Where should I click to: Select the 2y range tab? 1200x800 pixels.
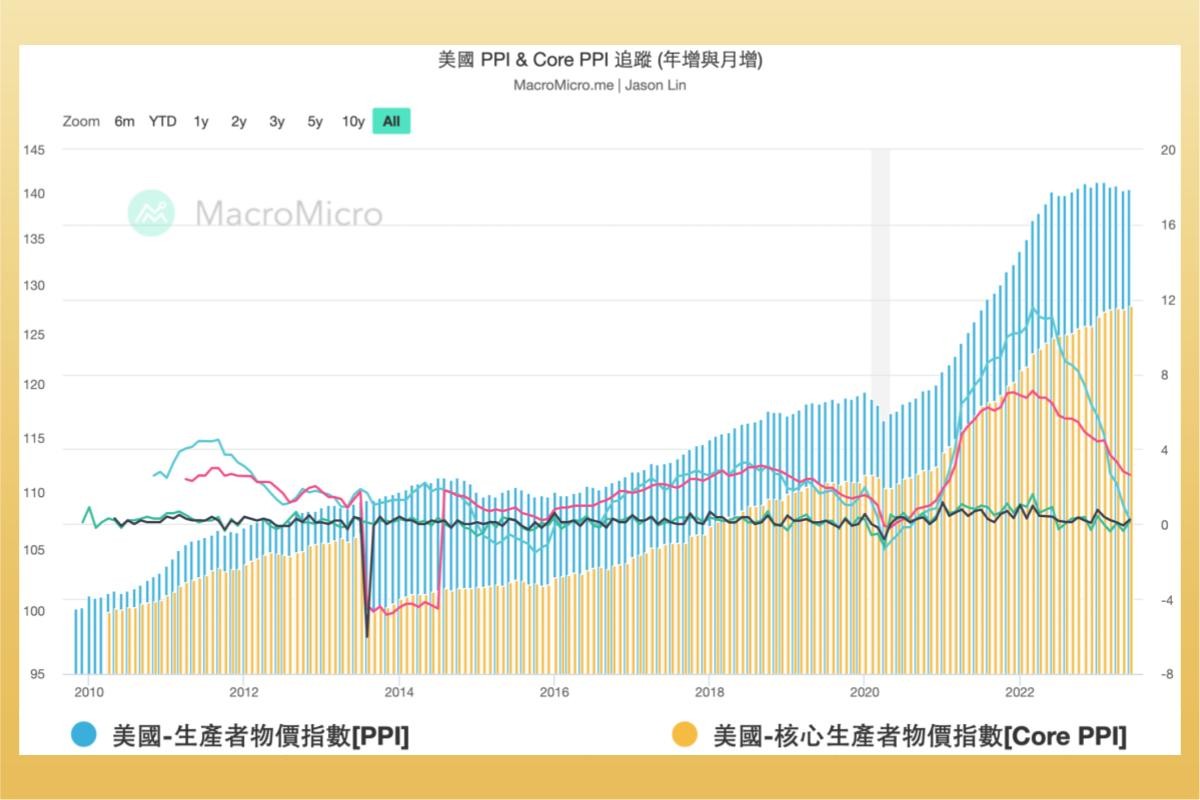coord(238,121)
